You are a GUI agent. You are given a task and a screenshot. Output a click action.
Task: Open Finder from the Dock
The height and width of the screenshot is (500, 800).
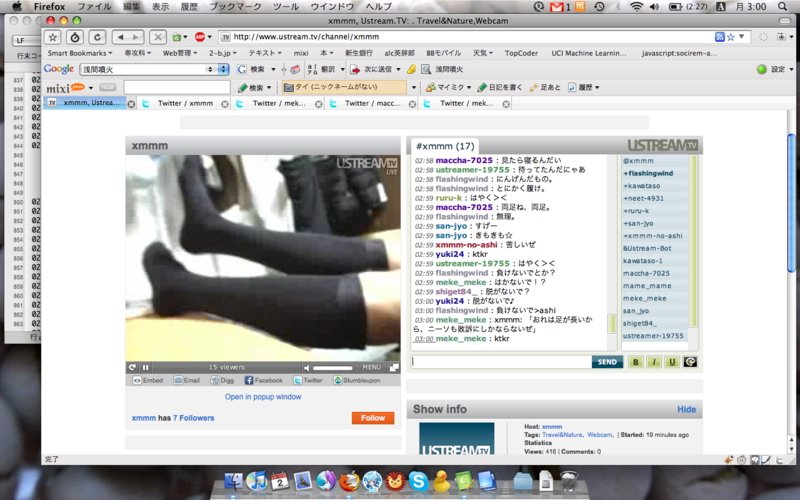coord(233,481)
